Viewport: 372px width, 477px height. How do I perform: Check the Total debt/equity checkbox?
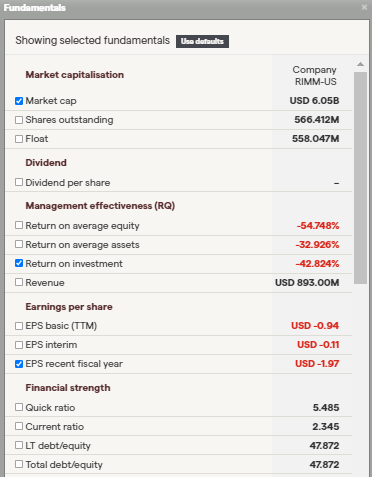pyautogui.click(x=19, y=464)
